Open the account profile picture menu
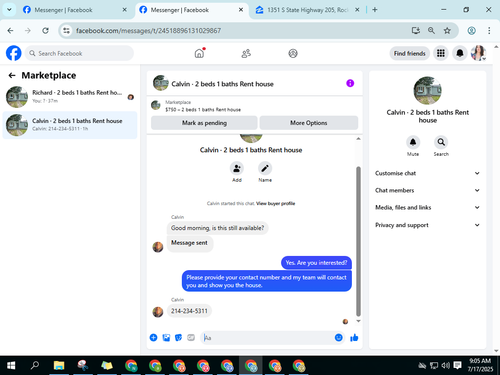 [x=478, y=53]
